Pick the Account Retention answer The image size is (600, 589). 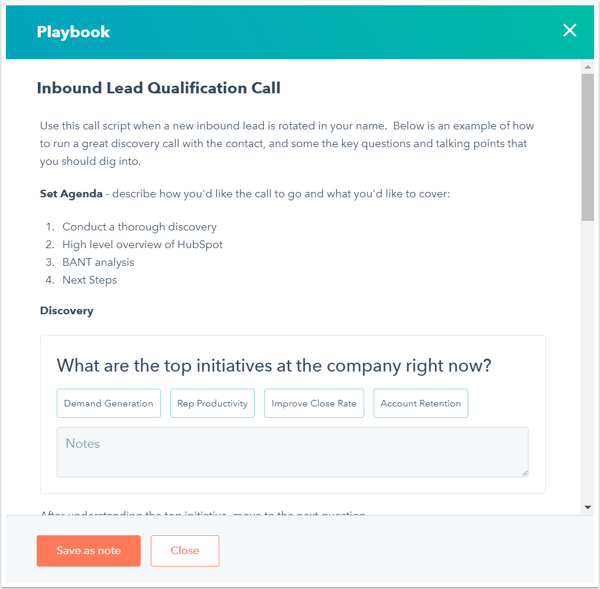point(420,403)
